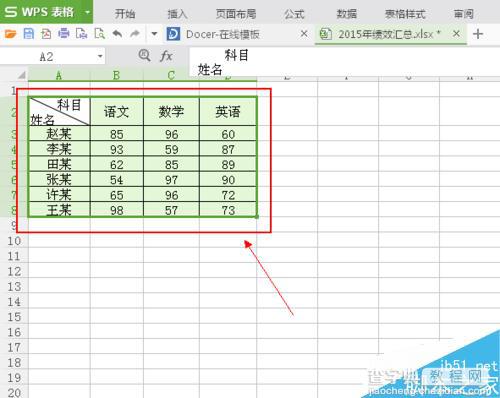Screen dimensions: 500x398
Task: Select 张某's 英语 score 90
Action: tap(228, 179)
